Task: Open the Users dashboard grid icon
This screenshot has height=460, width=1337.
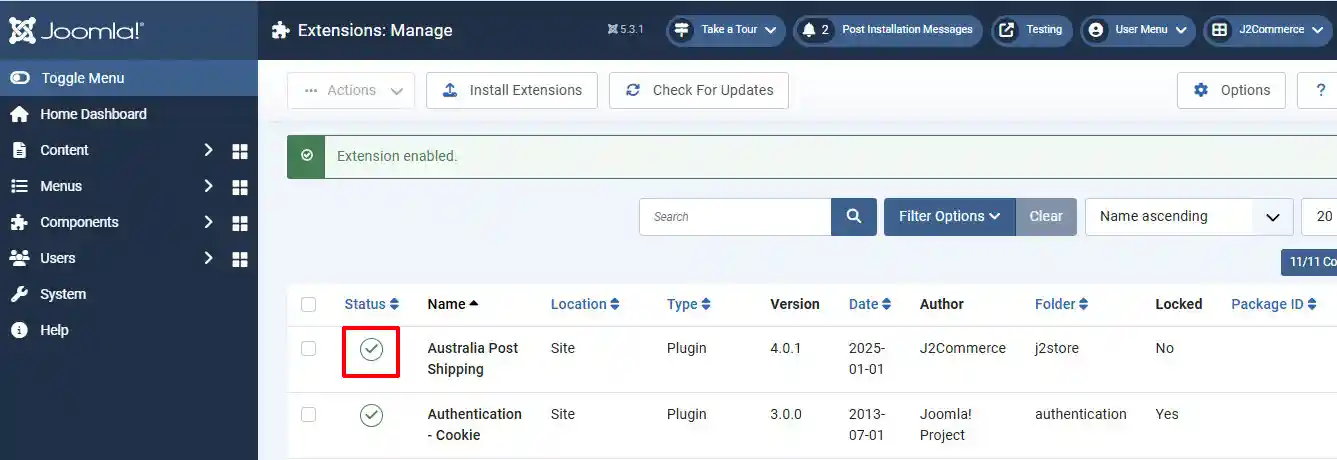Action: click(x=240, y=258)
